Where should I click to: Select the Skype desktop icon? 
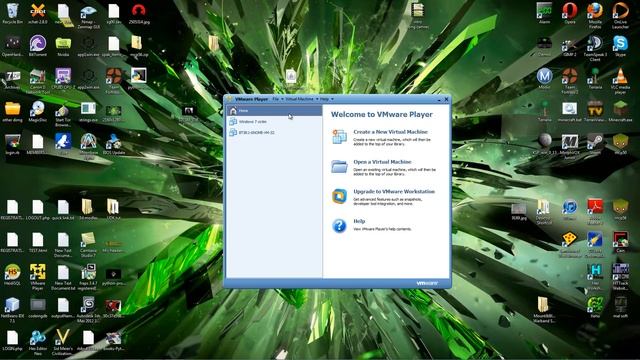620,46
